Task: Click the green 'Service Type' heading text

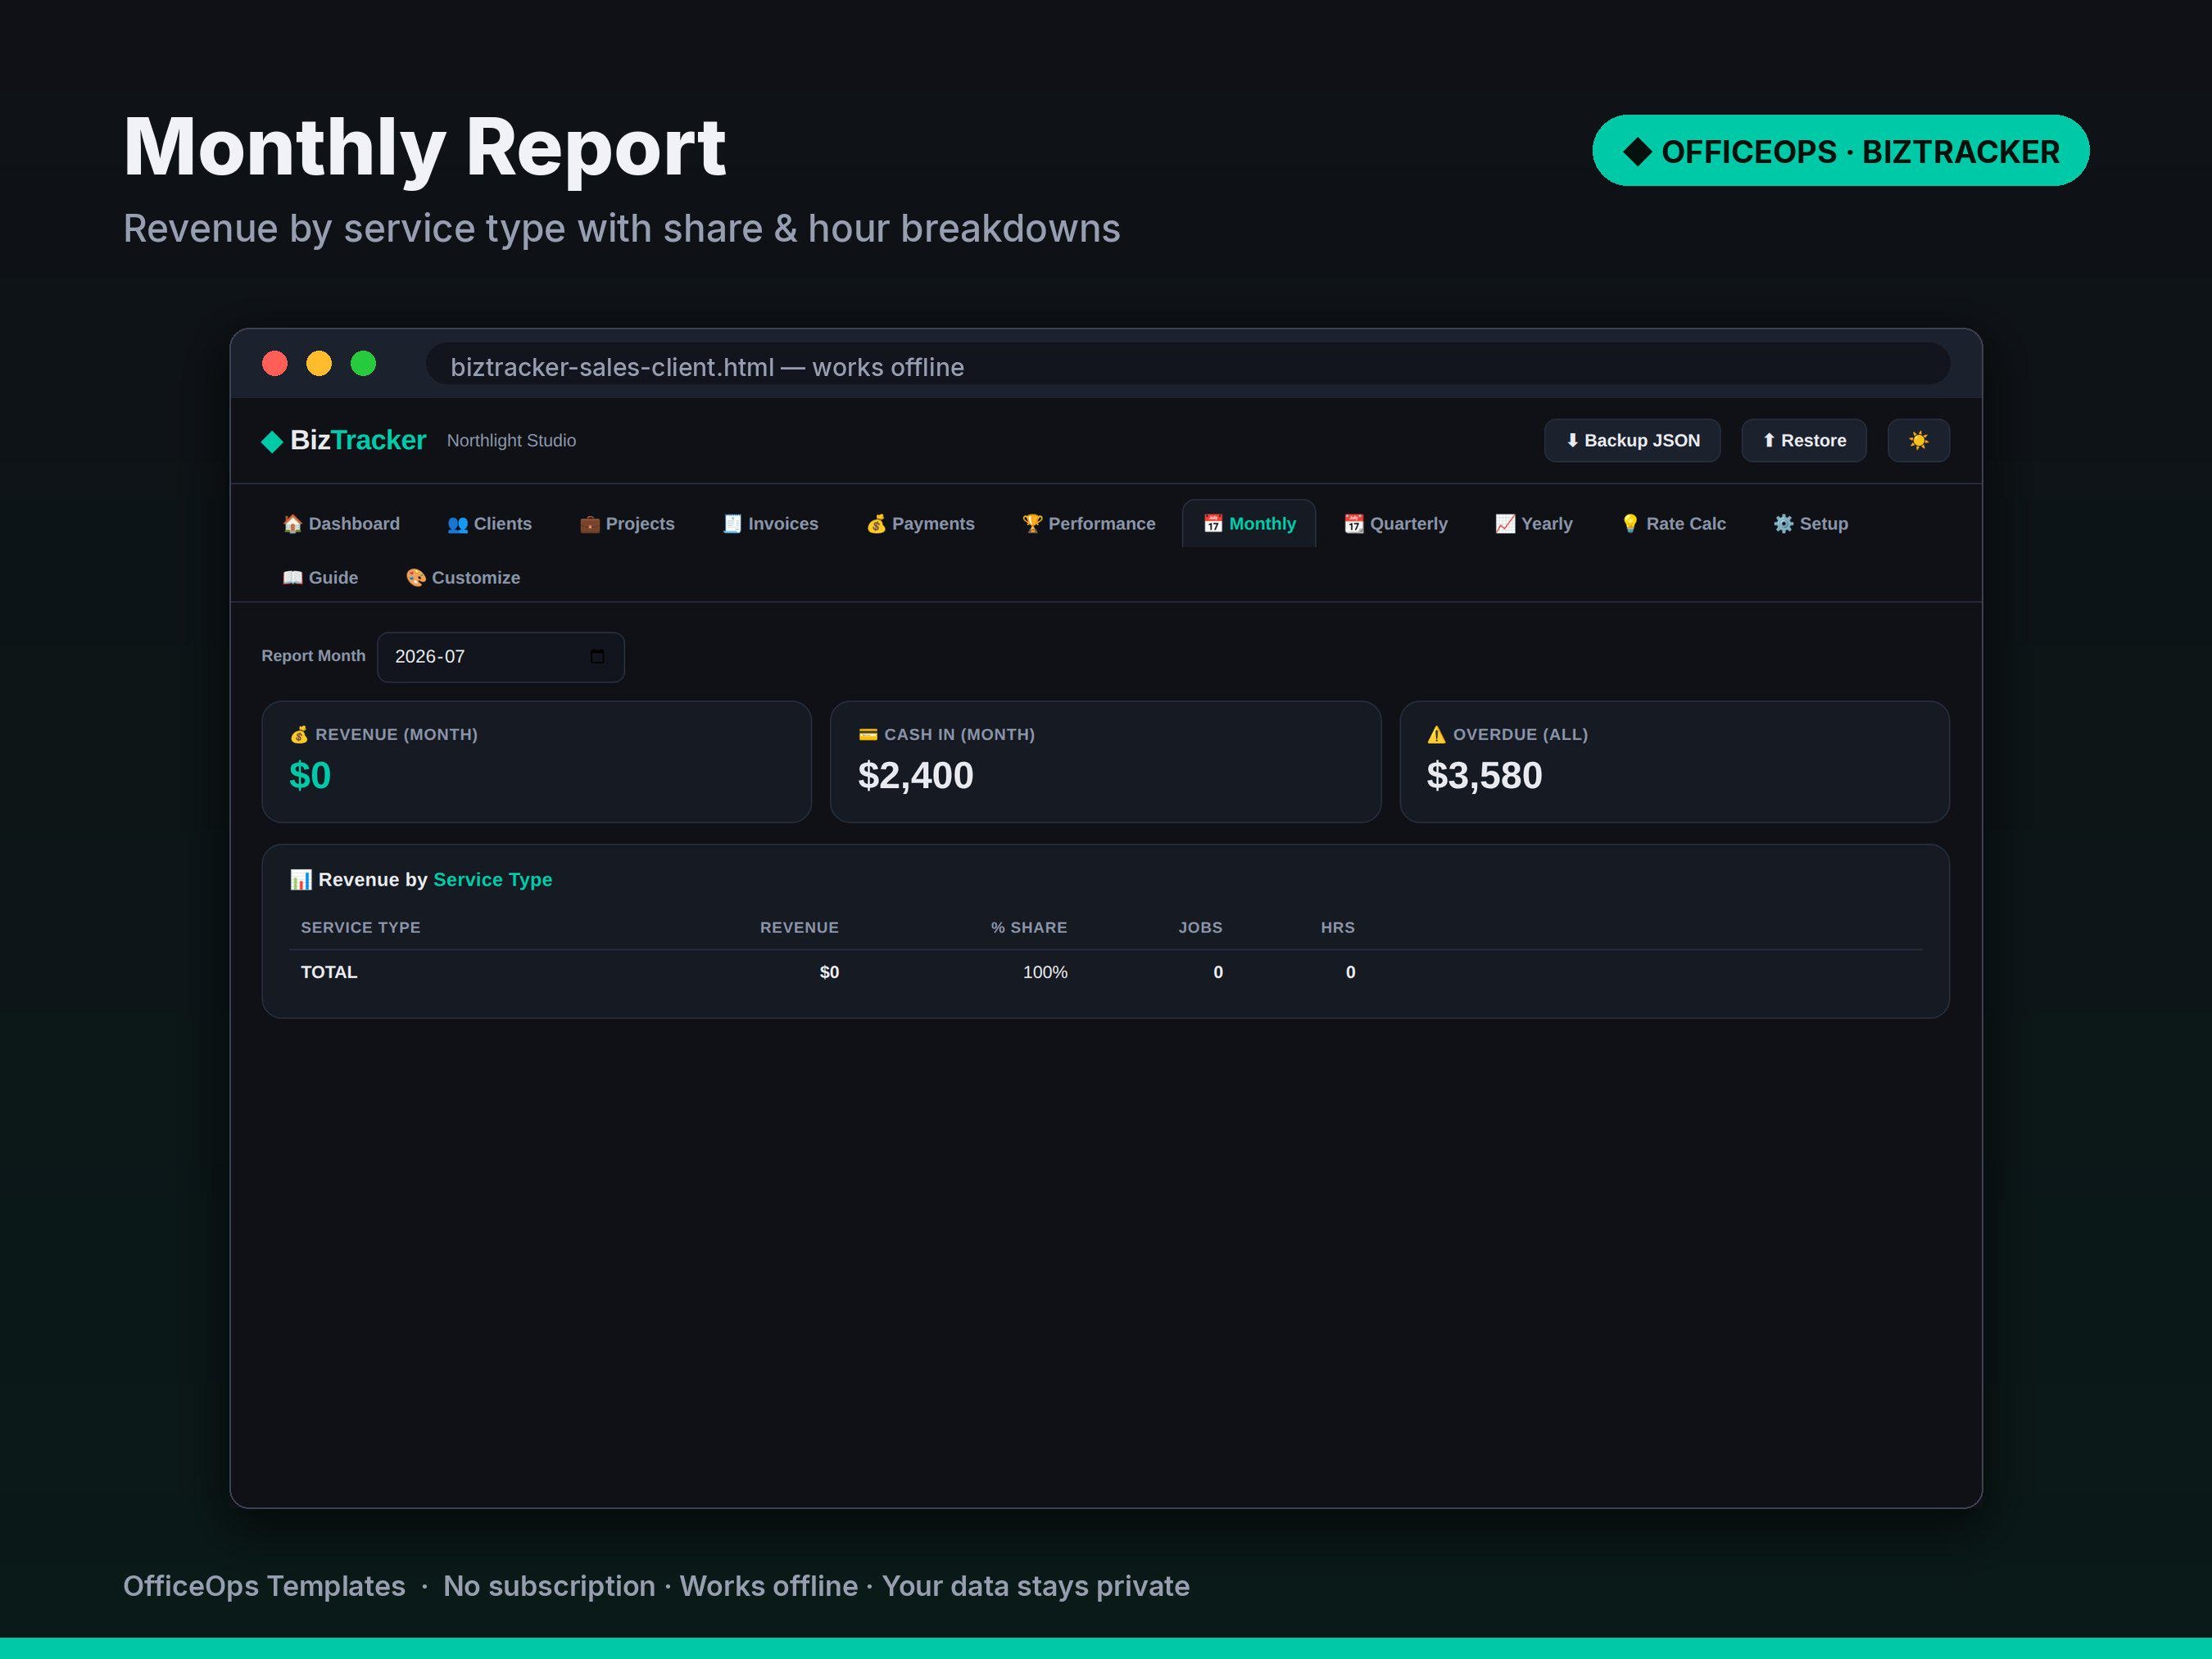Action: (x=493, y=879)
